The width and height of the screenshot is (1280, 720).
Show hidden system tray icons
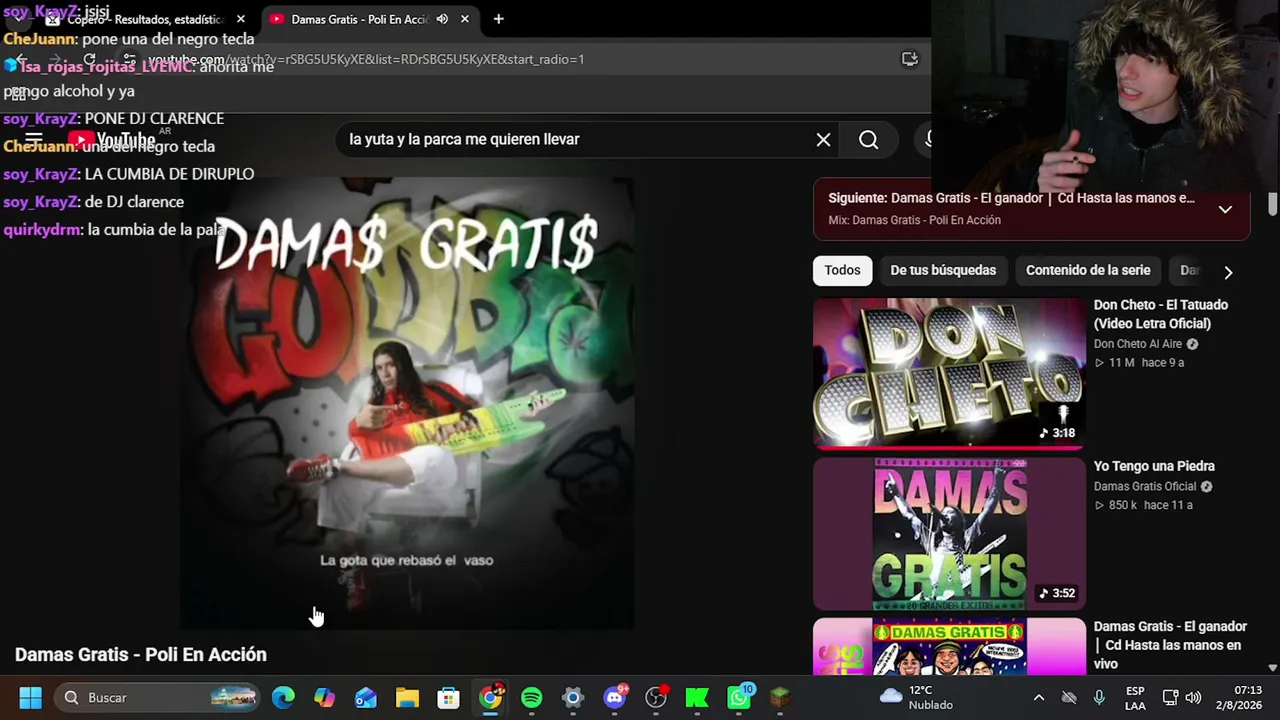click(x=1039, y=698)
